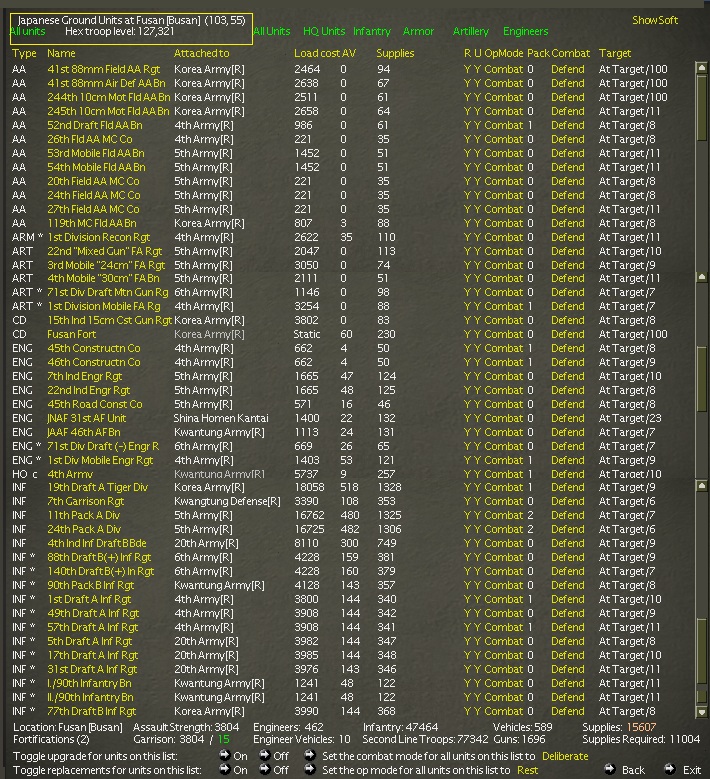The width and height of the screenshot is (710, 779).
Task: Toggle replacements Y for 7th Garrison Rgt
Action: [x=467, y=501]
